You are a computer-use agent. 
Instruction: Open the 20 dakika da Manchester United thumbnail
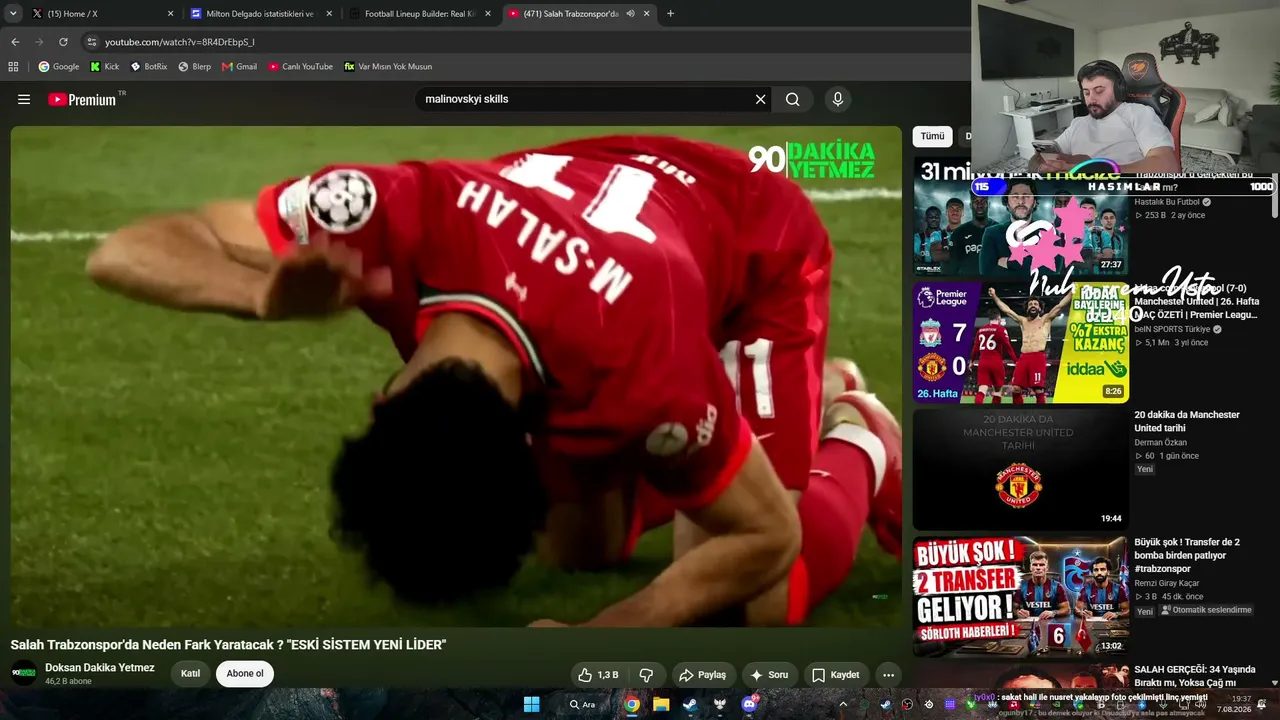pyautogui.click(x=1020, y=469)
